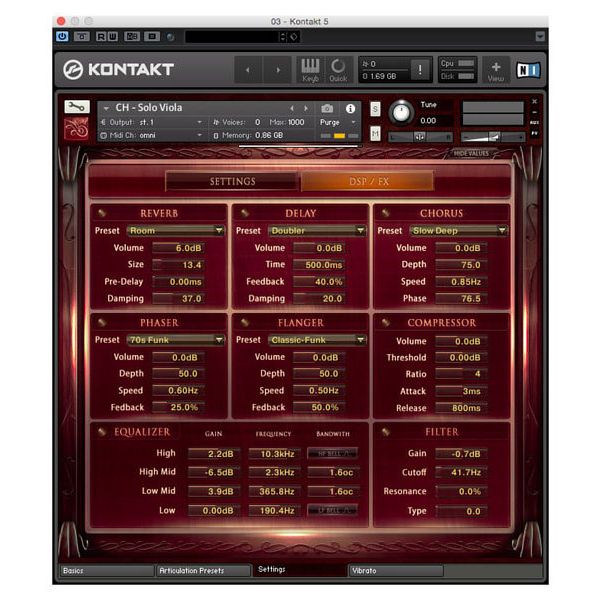Open instrument edit mode via wrench icon
The height and width of the screenshot is (600, 600).
pyautogui.click(x=77, y=107)
